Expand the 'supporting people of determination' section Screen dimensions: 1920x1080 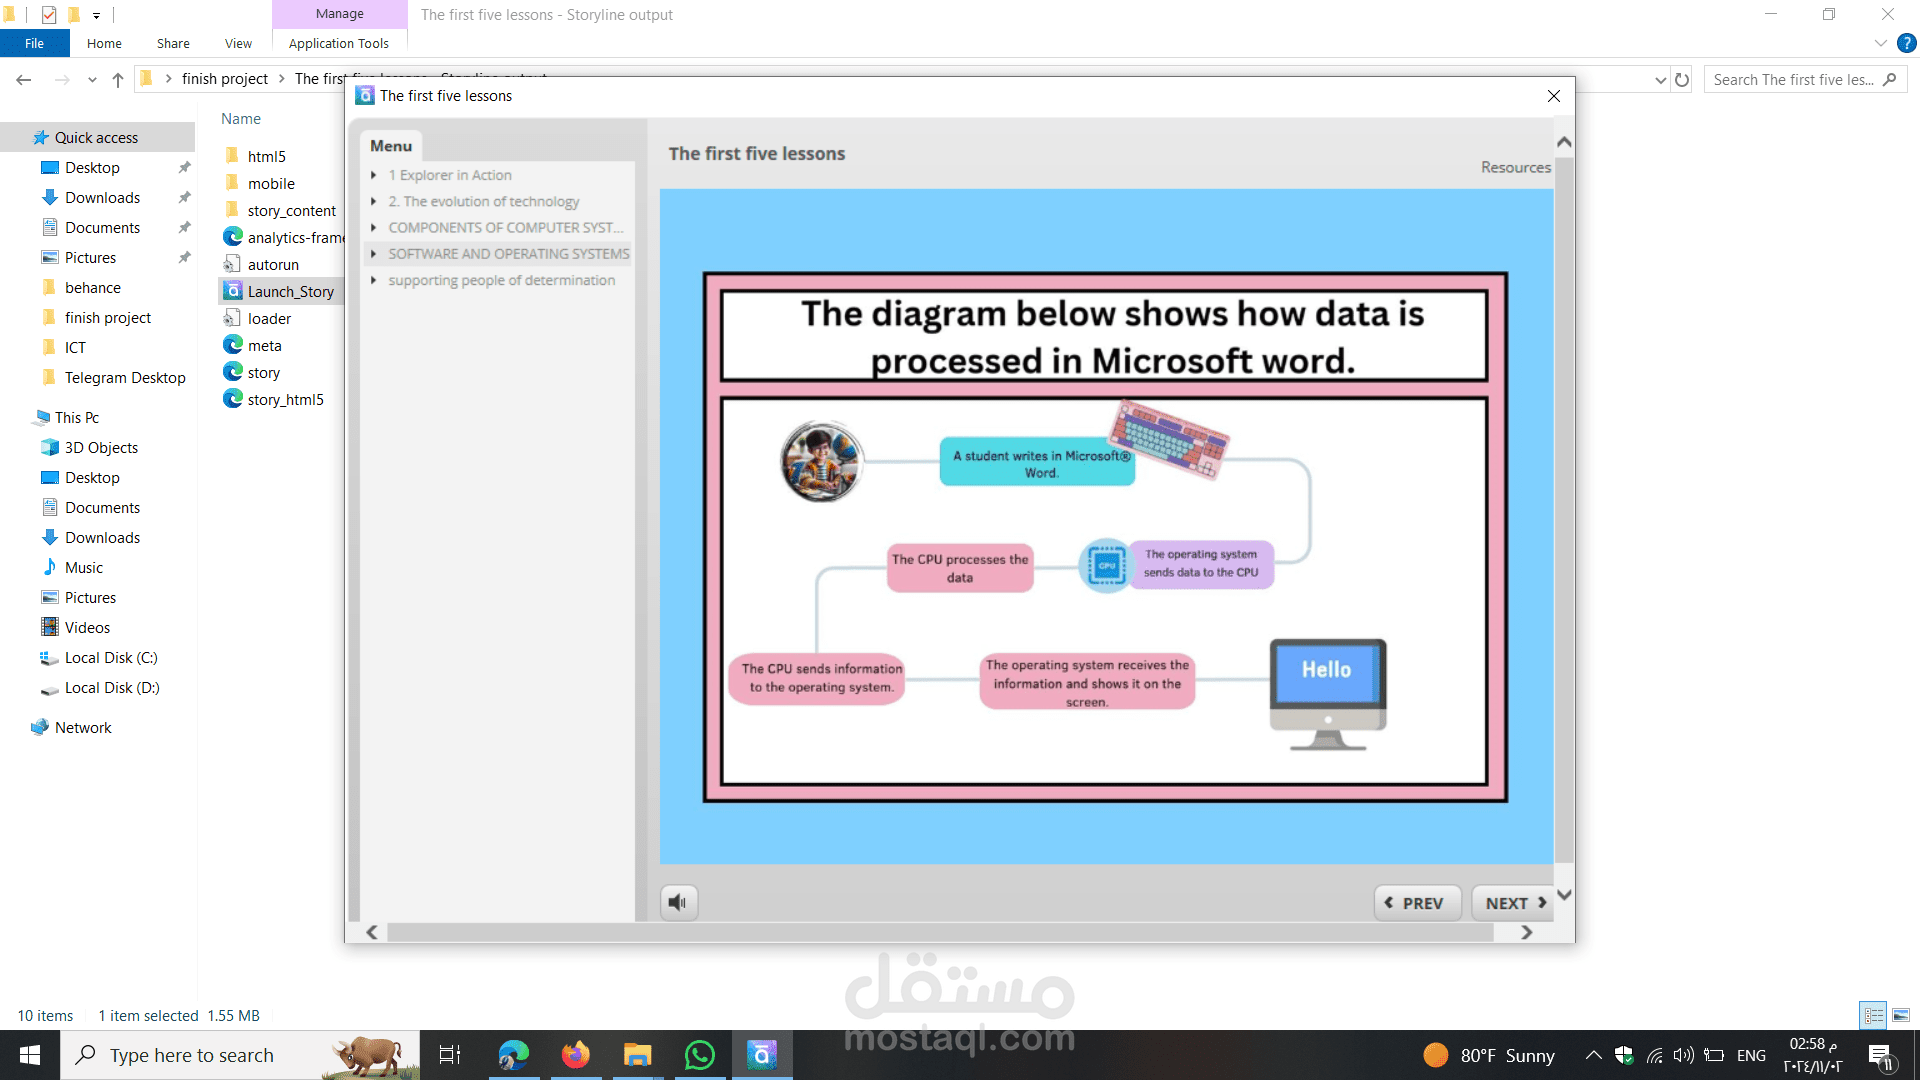point(374,281)
